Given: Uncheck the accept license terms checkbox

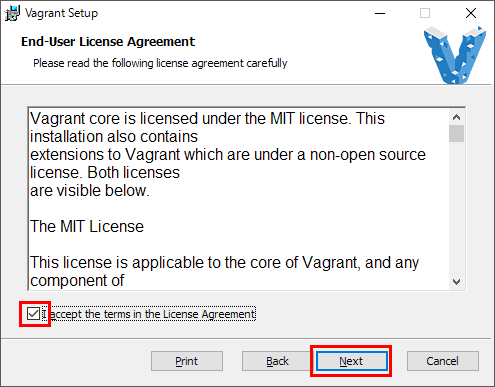Looking at the screenshot, I should (x=33, y=314).
